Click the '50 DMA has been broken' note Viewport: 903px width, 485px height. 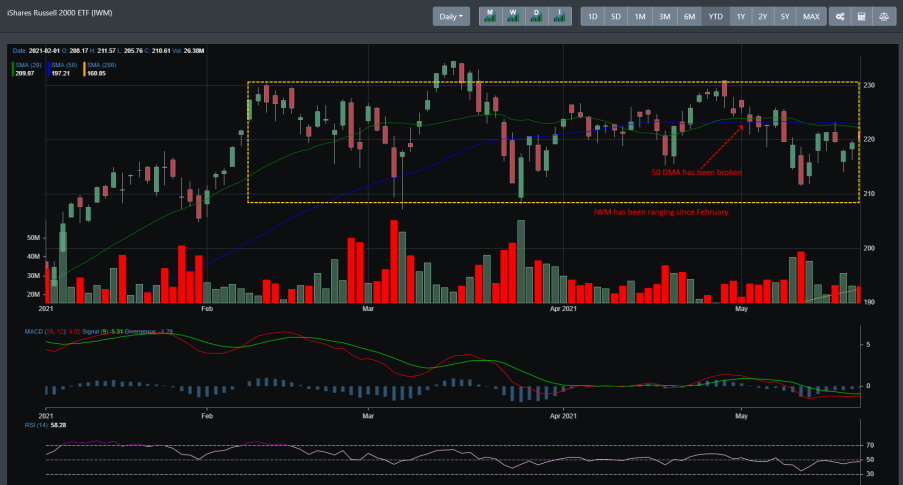[x=696, y=172]
